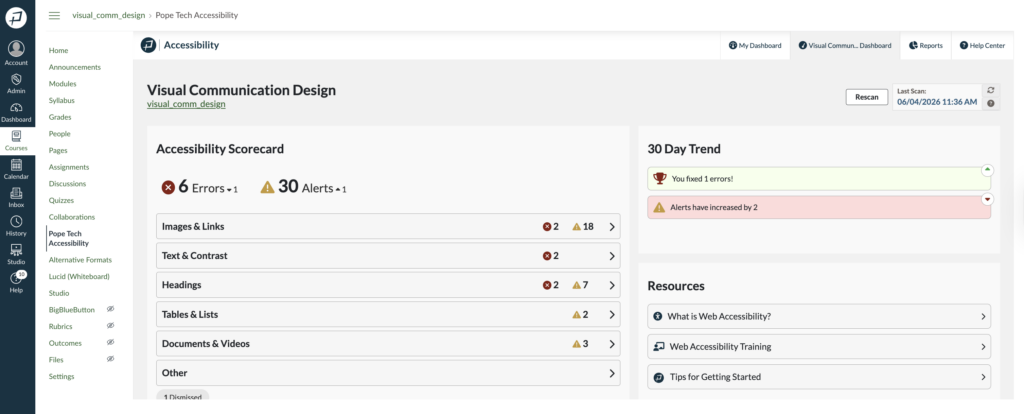The width and height of the screenshot is (1024, 414).
Task: Toggle Rubrics hidden eye icon
Action: [111, 326]
